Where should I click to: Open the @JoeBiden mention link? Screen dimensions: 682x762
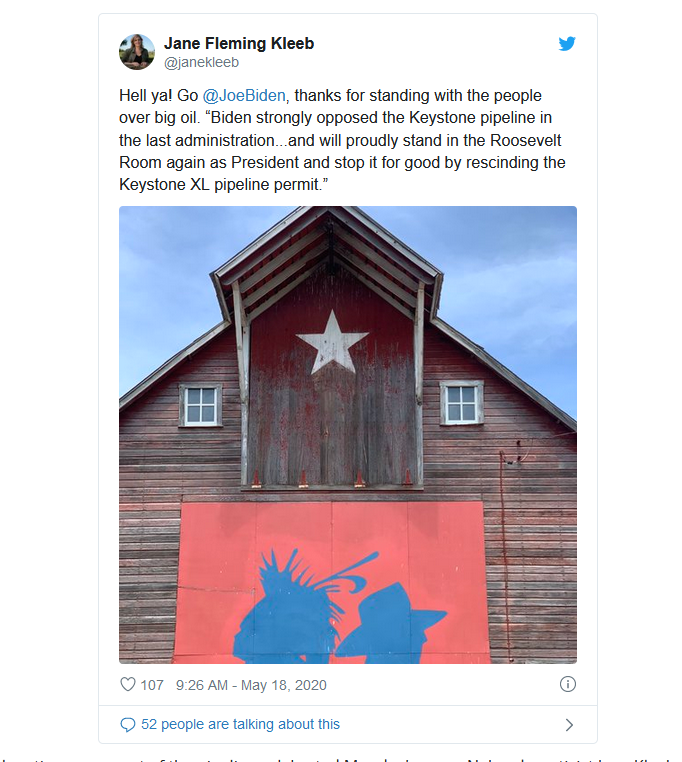coord(244,96)
